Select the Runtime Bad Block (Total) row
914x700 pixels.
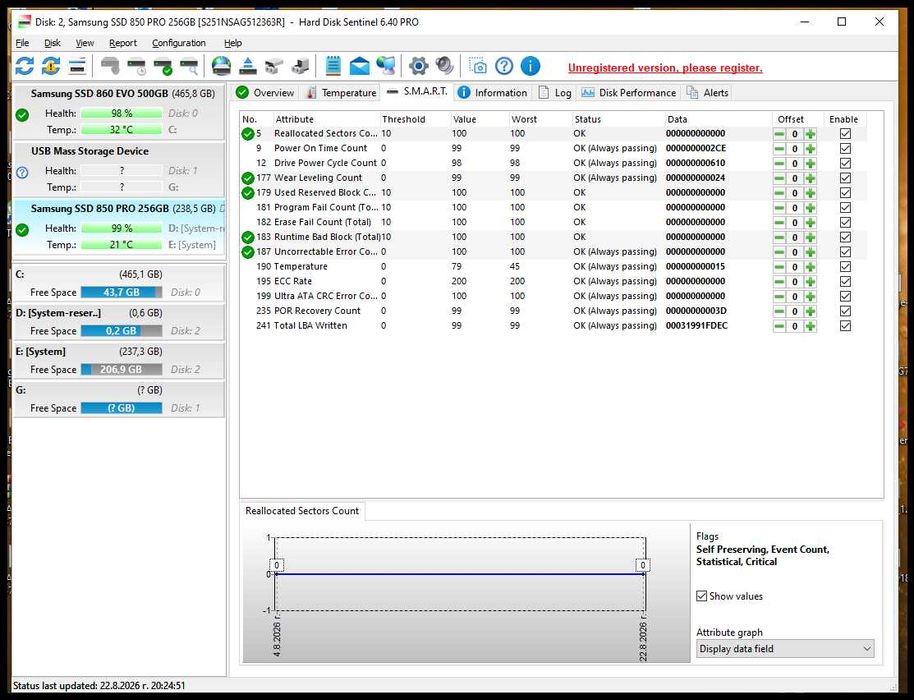(x=553, y=237)
